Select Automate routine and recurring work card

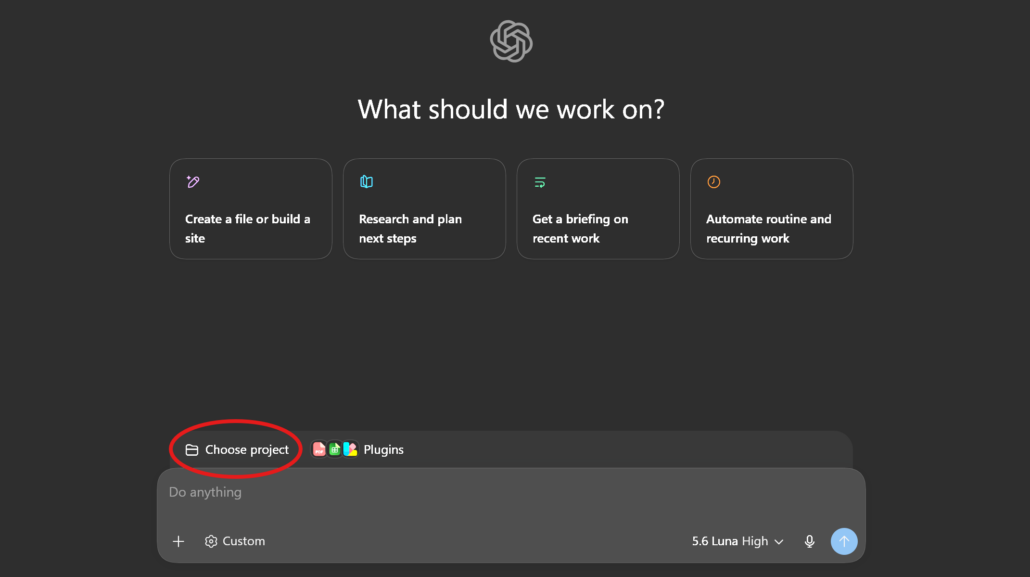[x=772, y=208]
